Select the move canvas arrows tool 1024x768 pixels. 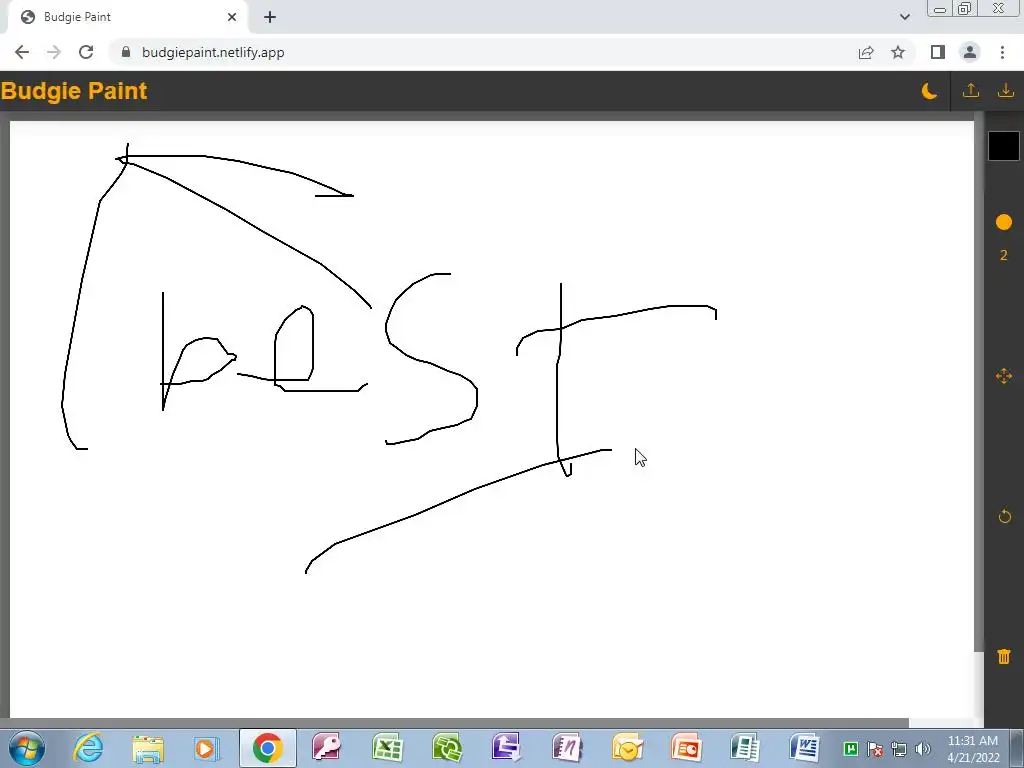pos(1004,376)
